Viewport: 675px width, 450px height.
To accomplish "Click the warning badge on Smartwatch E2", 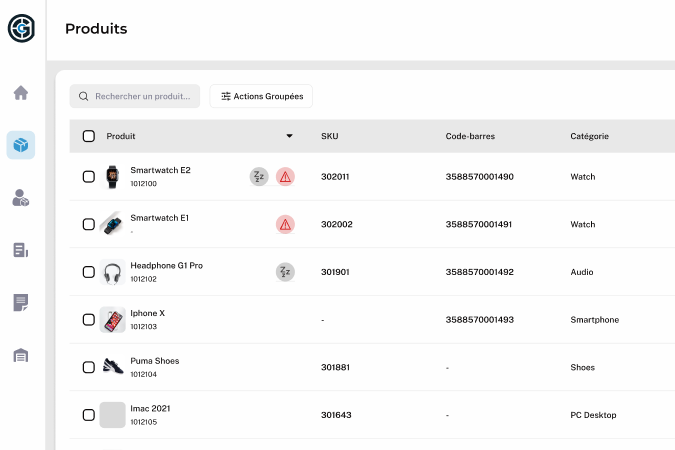I will tap(285, 177).
